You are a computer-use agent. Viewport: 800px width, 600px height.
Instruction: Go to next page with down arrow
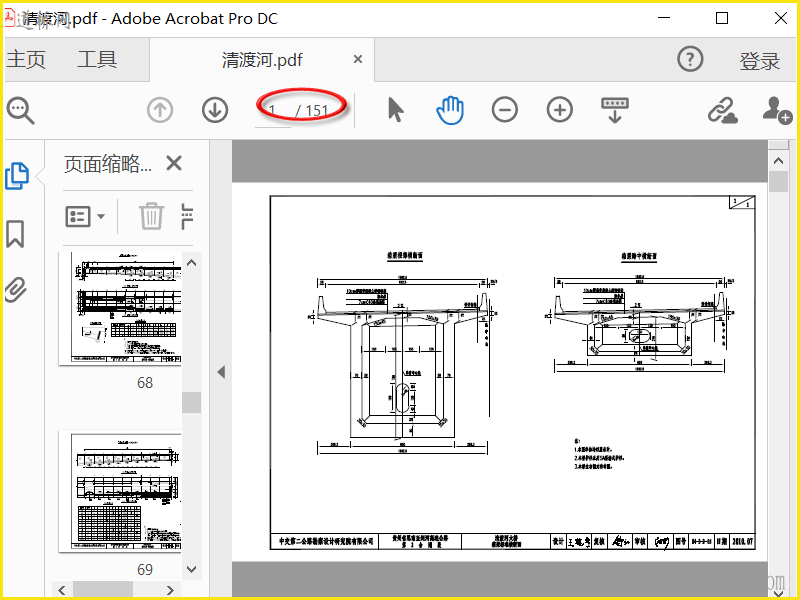click(x=215, y=110)
